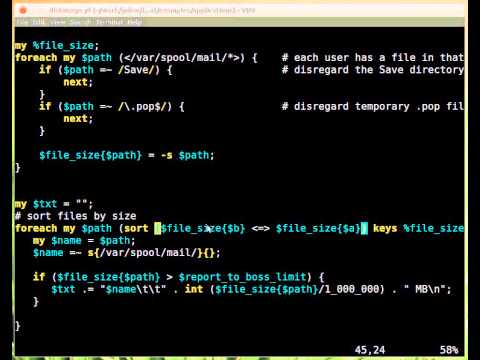This screenshot has width=480, height=360.
Task: Click the '1_000_000' number literal
Action: pyautogui.click(x=352, y=289)
